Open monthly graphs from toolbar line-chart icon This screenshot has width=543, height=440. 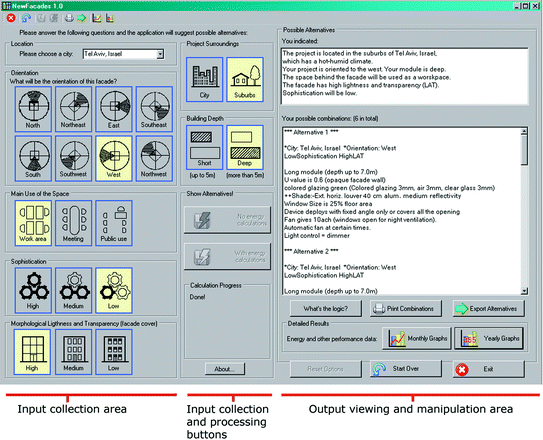(x=97, y=18)
